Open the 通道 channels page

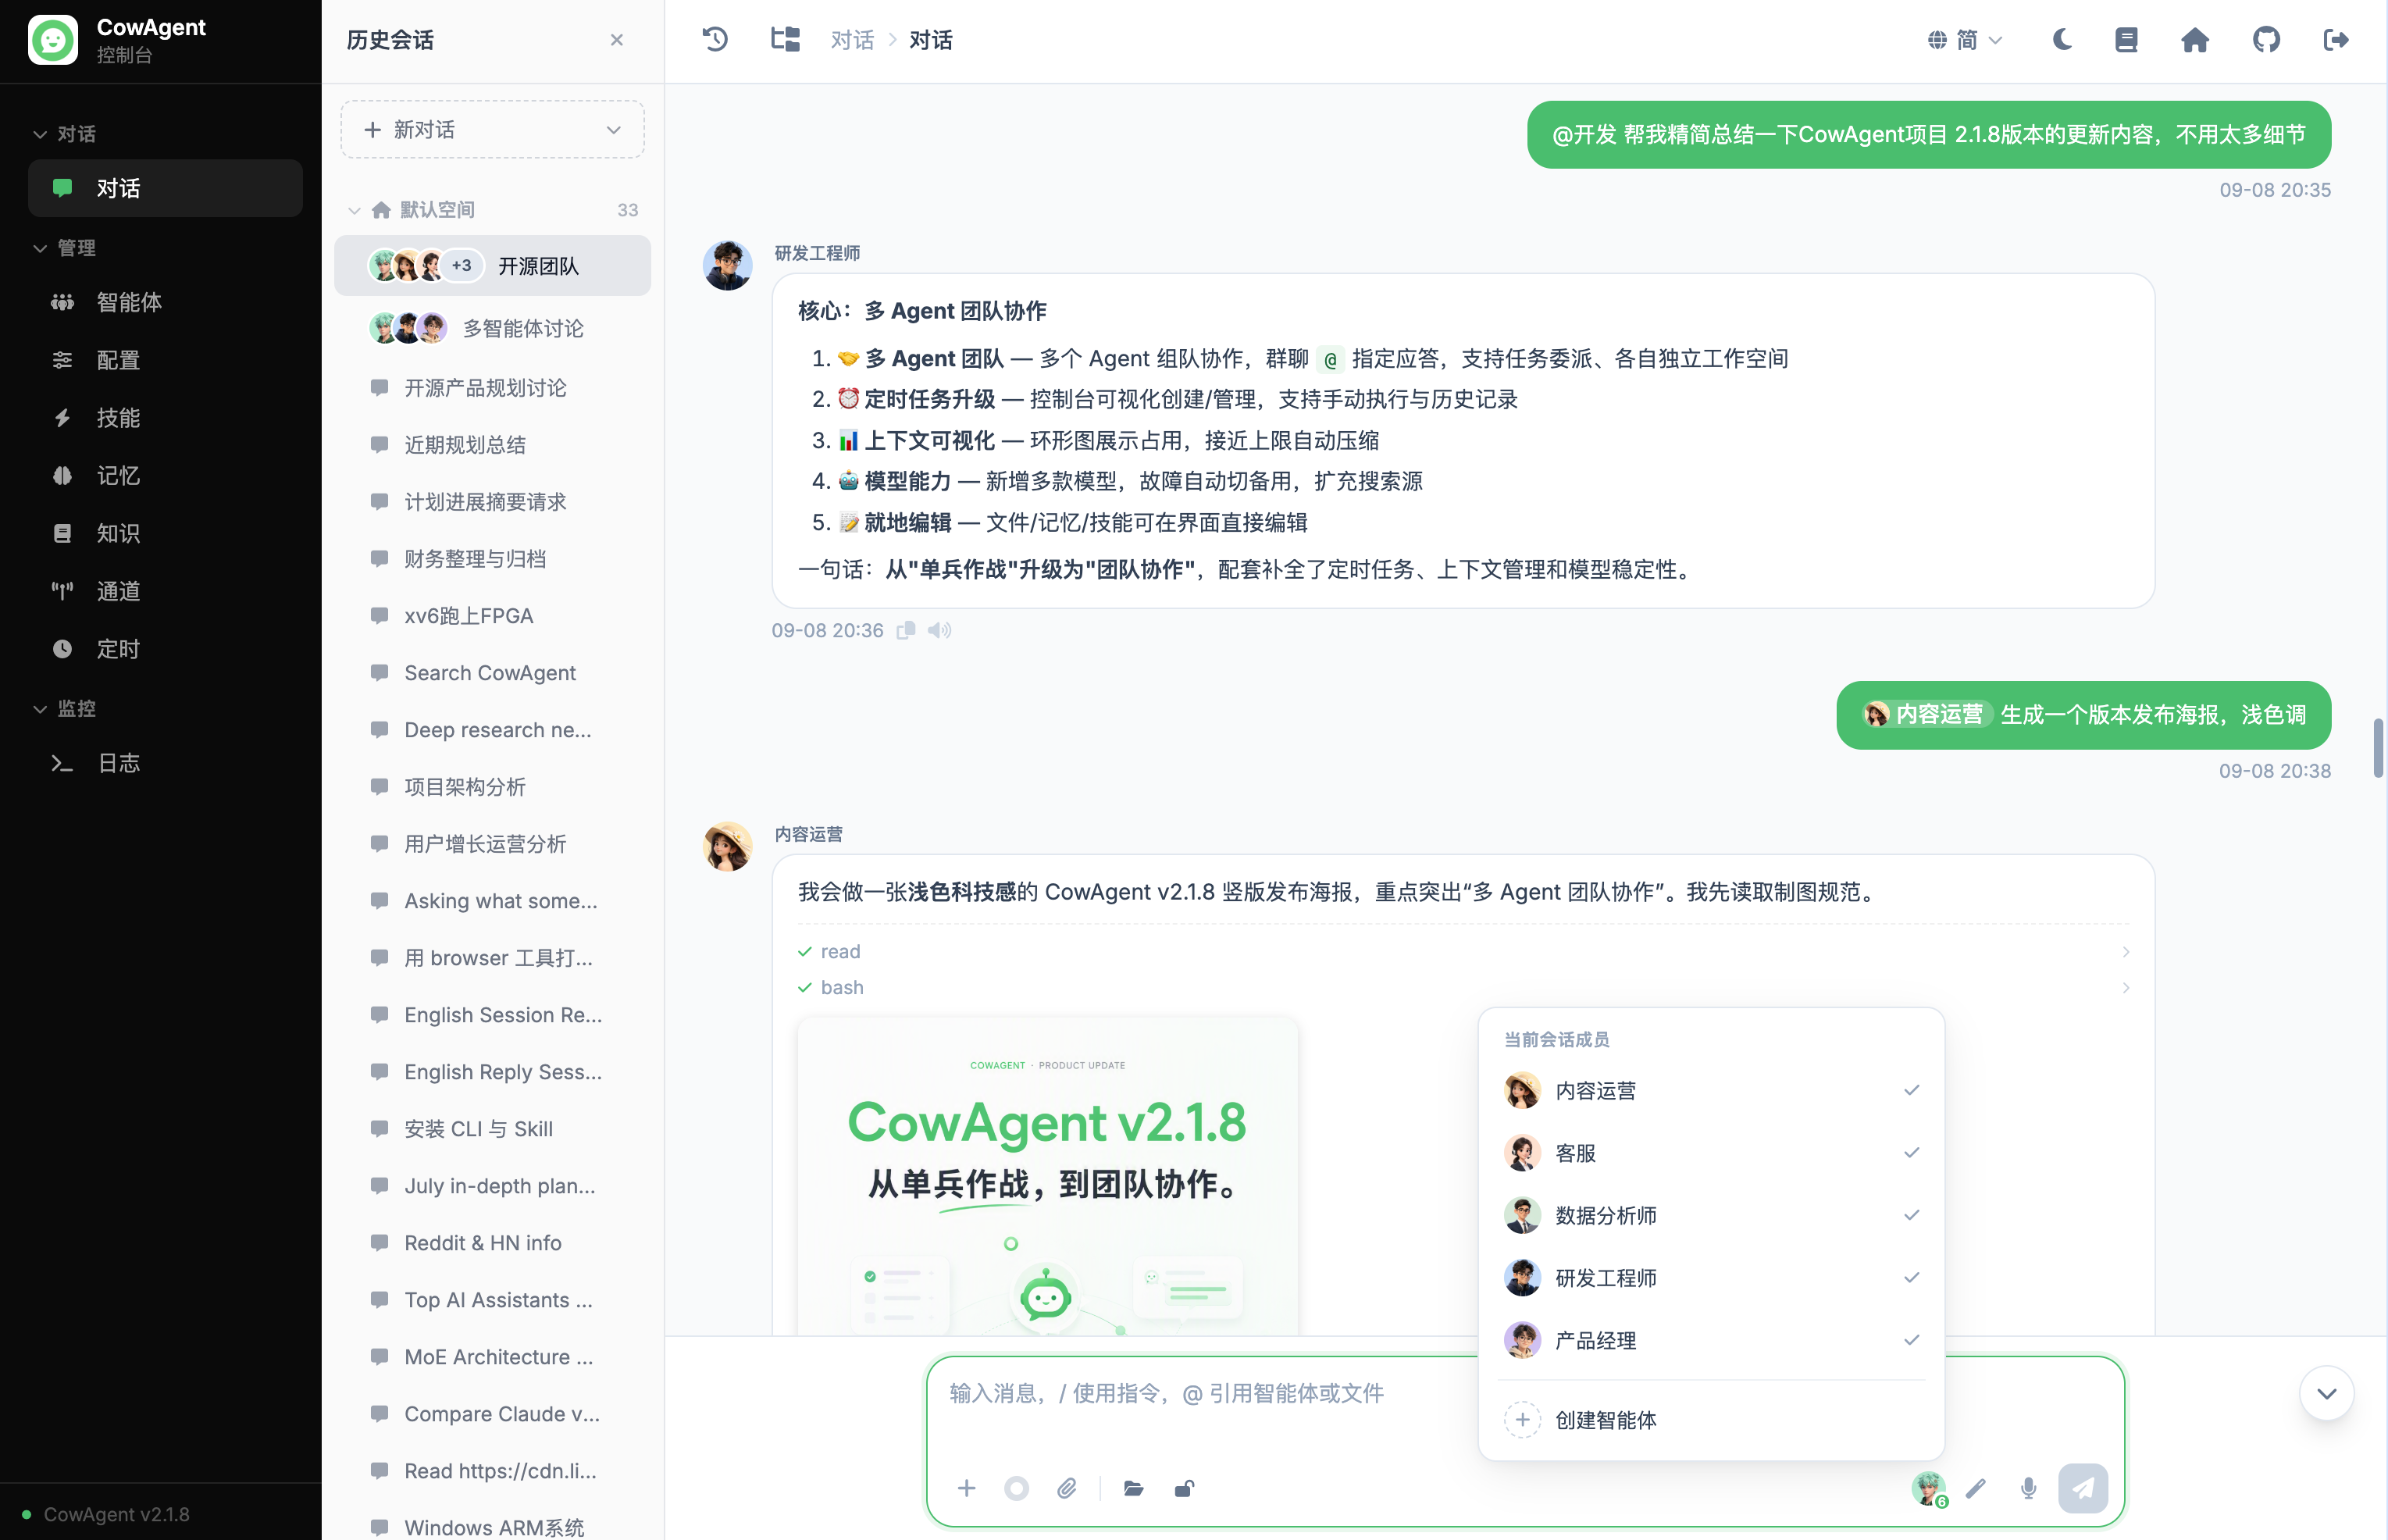pos(165,592)
